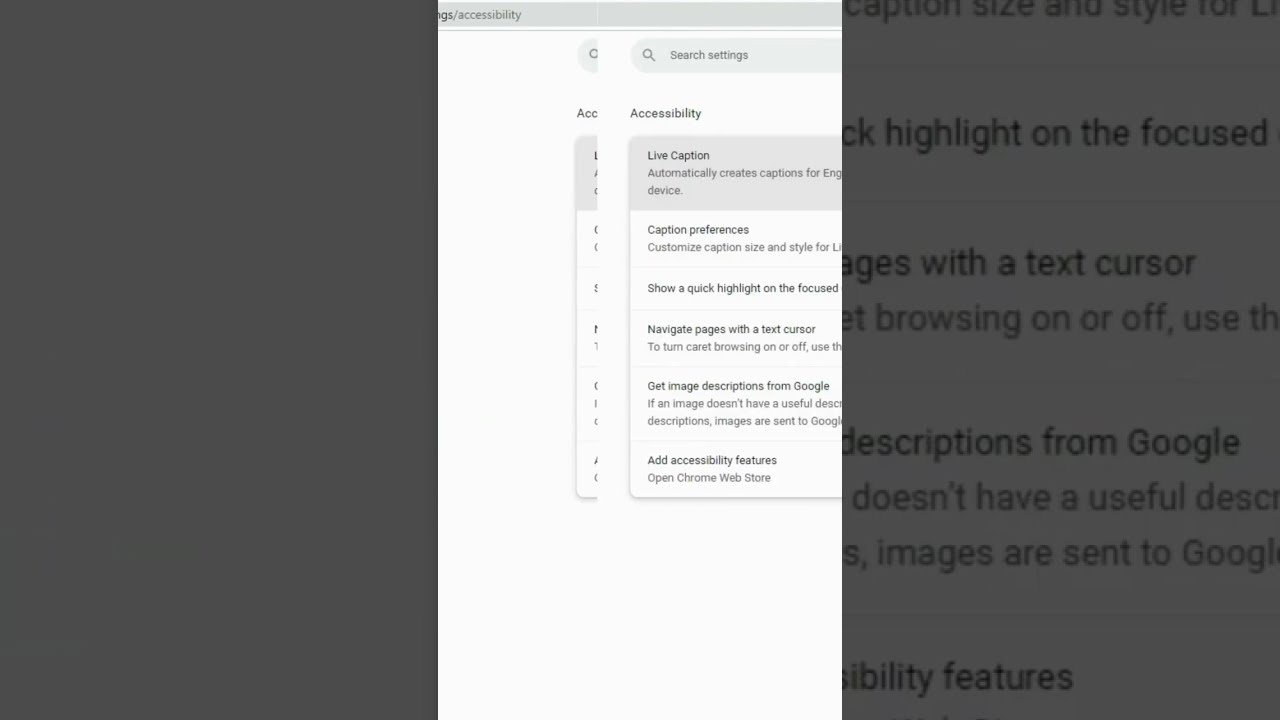1280x720 pixels.
Task: Click the cut-off 'Acc' heading on the left
Action: click(x=587, y=113)
